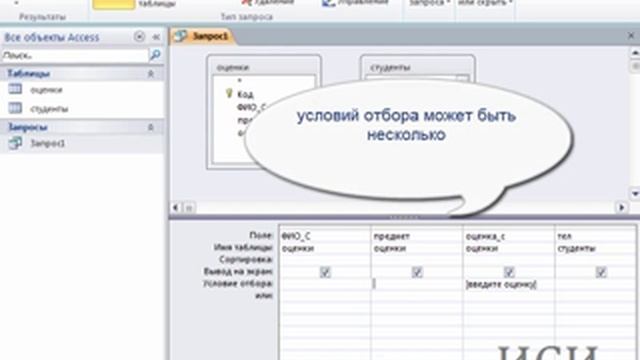Toggle display checkbox for тел column
The height and width of the screenshot is (360, 640).
point(601,272)
